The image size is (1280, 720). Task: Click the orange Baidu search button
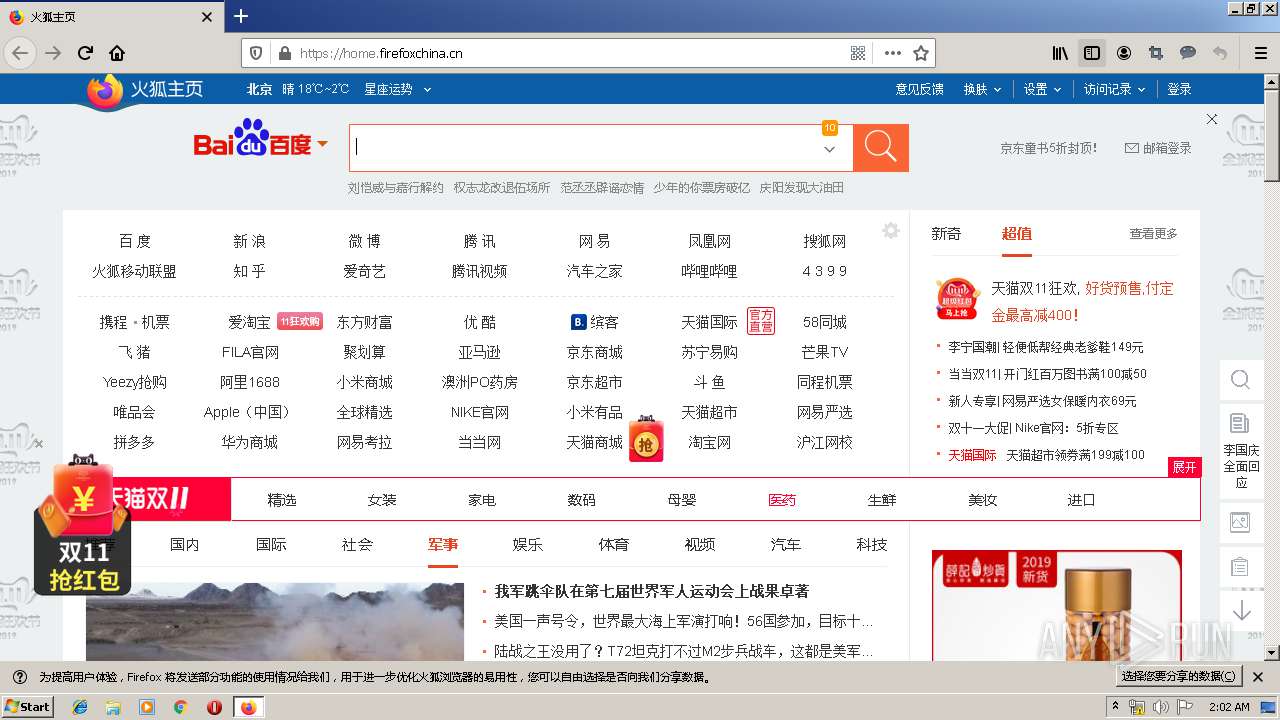(881, 148)
